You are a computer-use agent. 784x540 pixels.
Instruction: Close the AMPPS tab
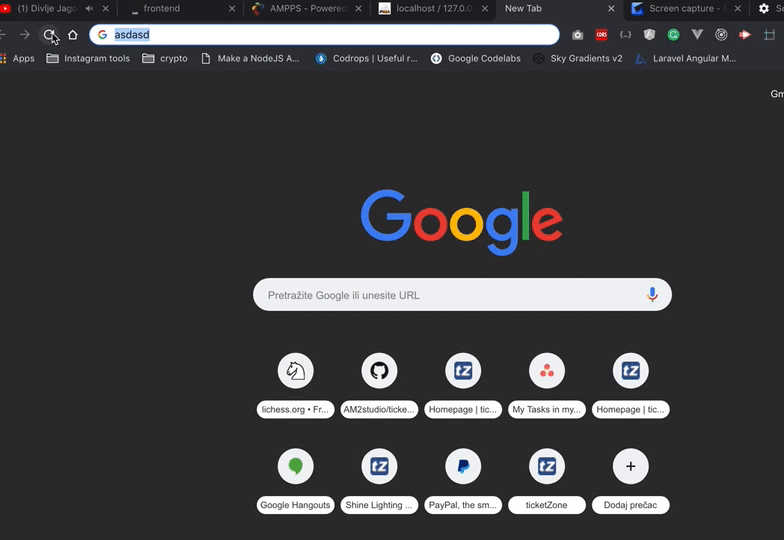358,8
